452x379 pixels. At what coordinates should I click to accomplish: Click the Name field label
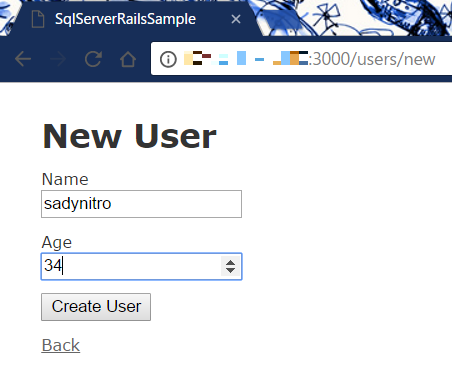[65, 179]
